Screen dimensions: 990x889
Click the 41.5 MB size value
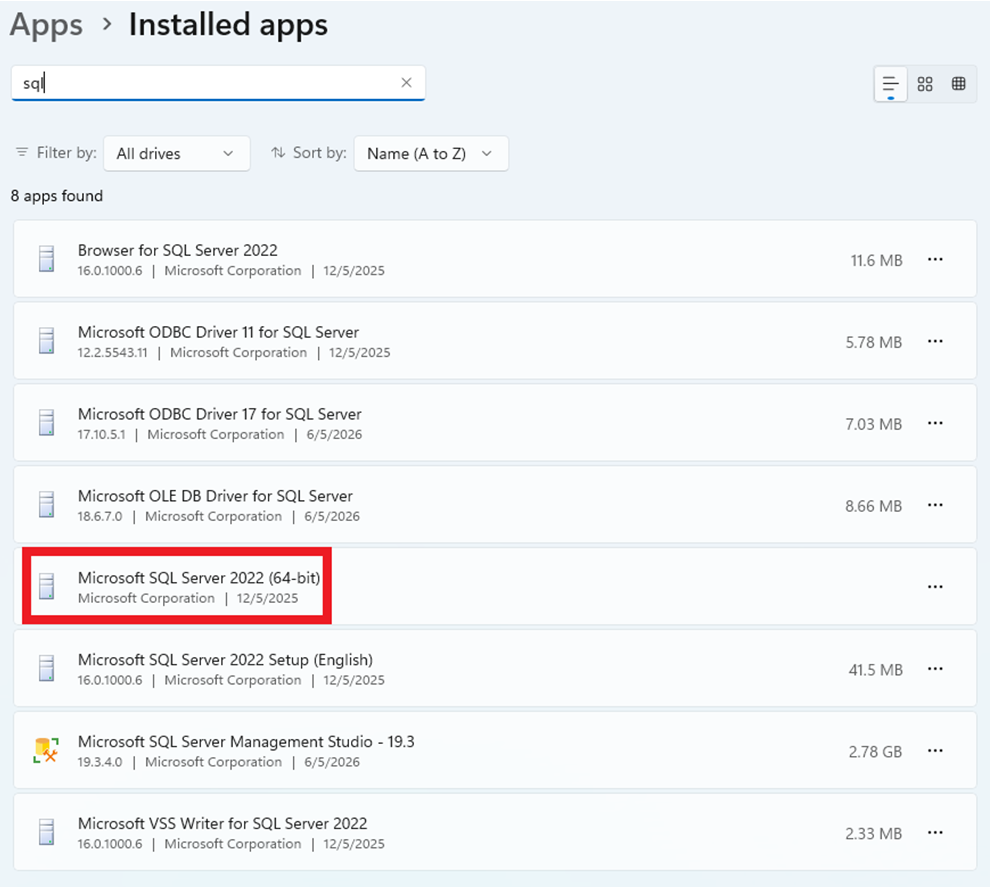876,670
